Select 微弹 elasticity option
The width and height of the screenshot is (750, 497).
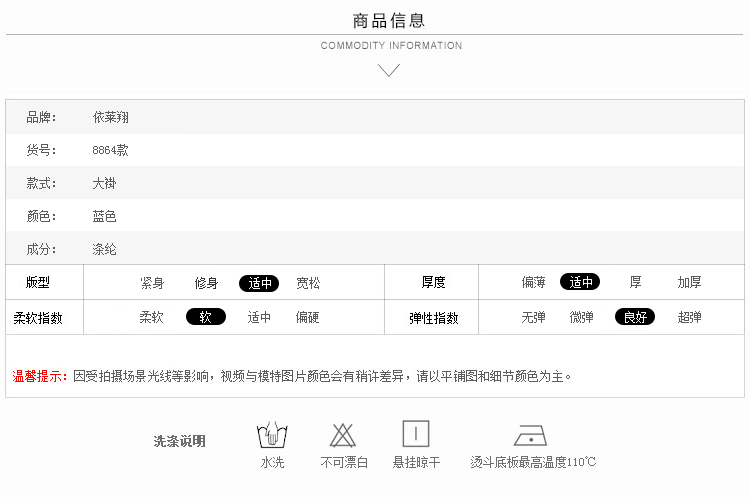[581, 317]
